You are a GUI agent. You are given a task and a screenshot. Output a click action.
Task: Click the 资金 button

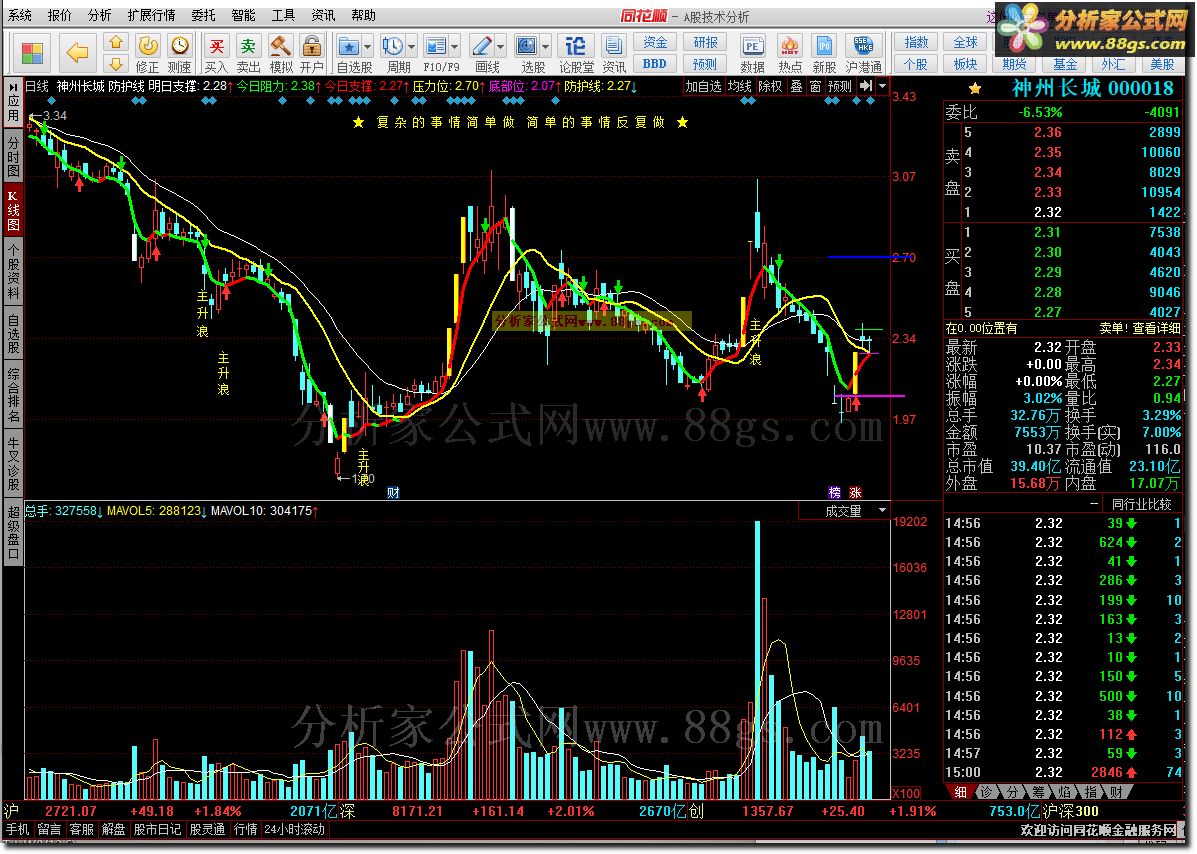tap(655, 43)
